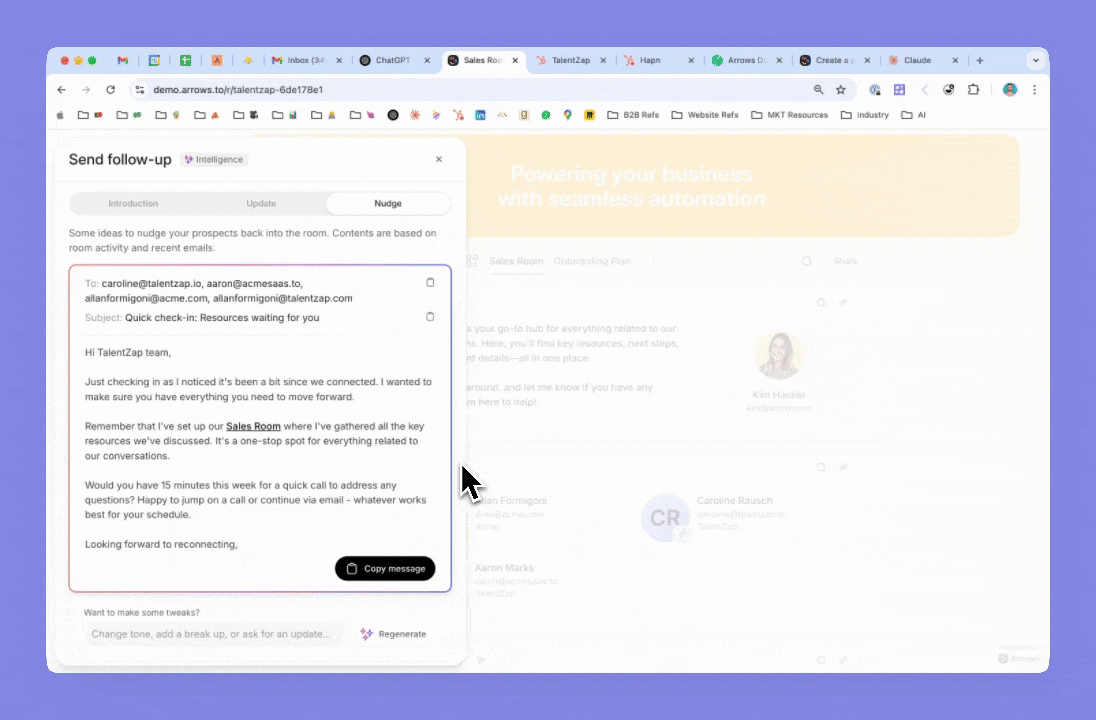Click the Regenerate button
Viewport: 1096px width, 720px height.
(394, 634)
